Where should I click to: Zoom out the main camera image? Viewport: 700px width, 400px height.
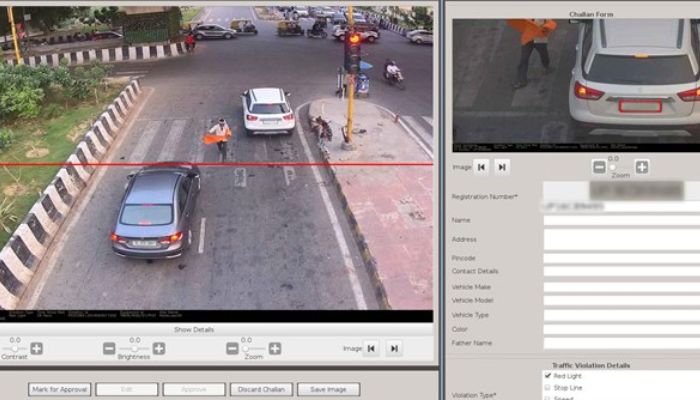[x=232, y=348]
